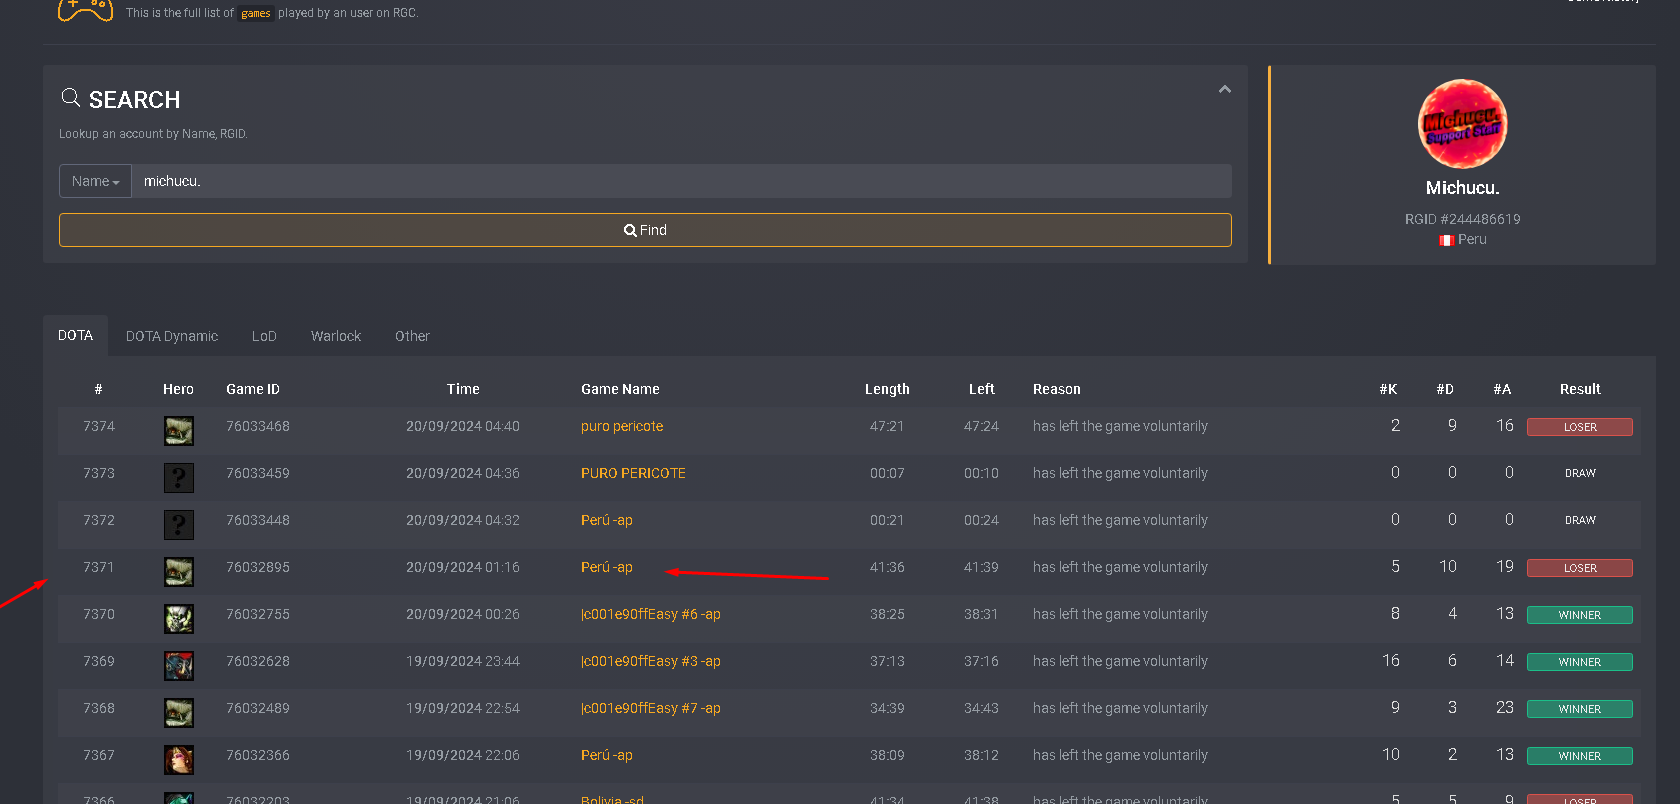Click the Result column header
The image size is (1680, 804).
pos(1580,389)
